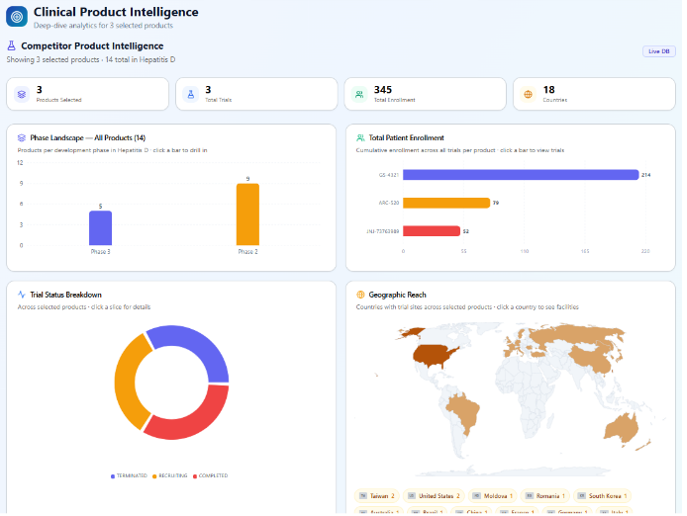Image resolution: width=687 pixels, height=516 pixels.
Task: Click the Live DB badge
Action: pyautogui.click(x=659, y=51)
